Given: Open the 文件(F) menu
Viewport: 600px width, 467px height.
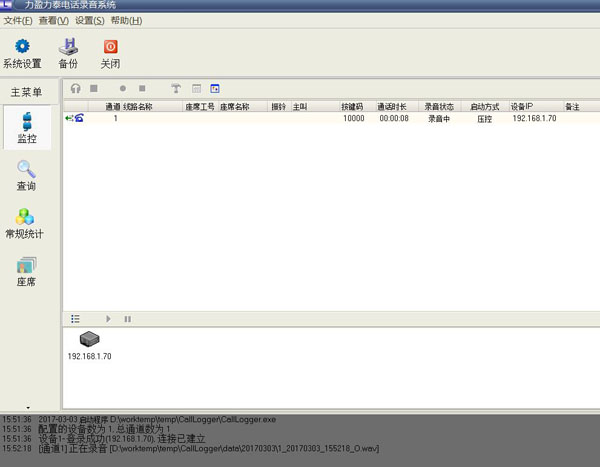Looking at the screenshot, I should [18, 20].
